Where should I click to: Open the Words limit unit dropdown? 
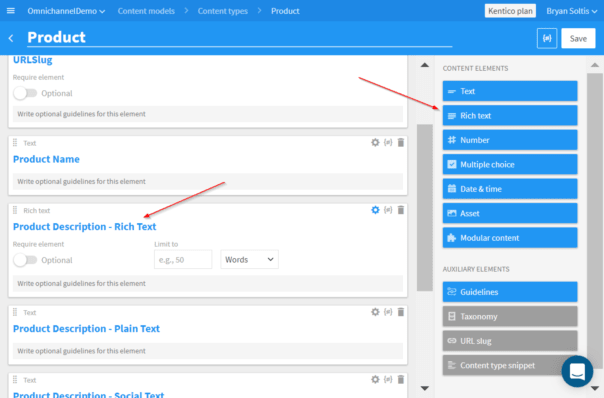click(249, 260)
